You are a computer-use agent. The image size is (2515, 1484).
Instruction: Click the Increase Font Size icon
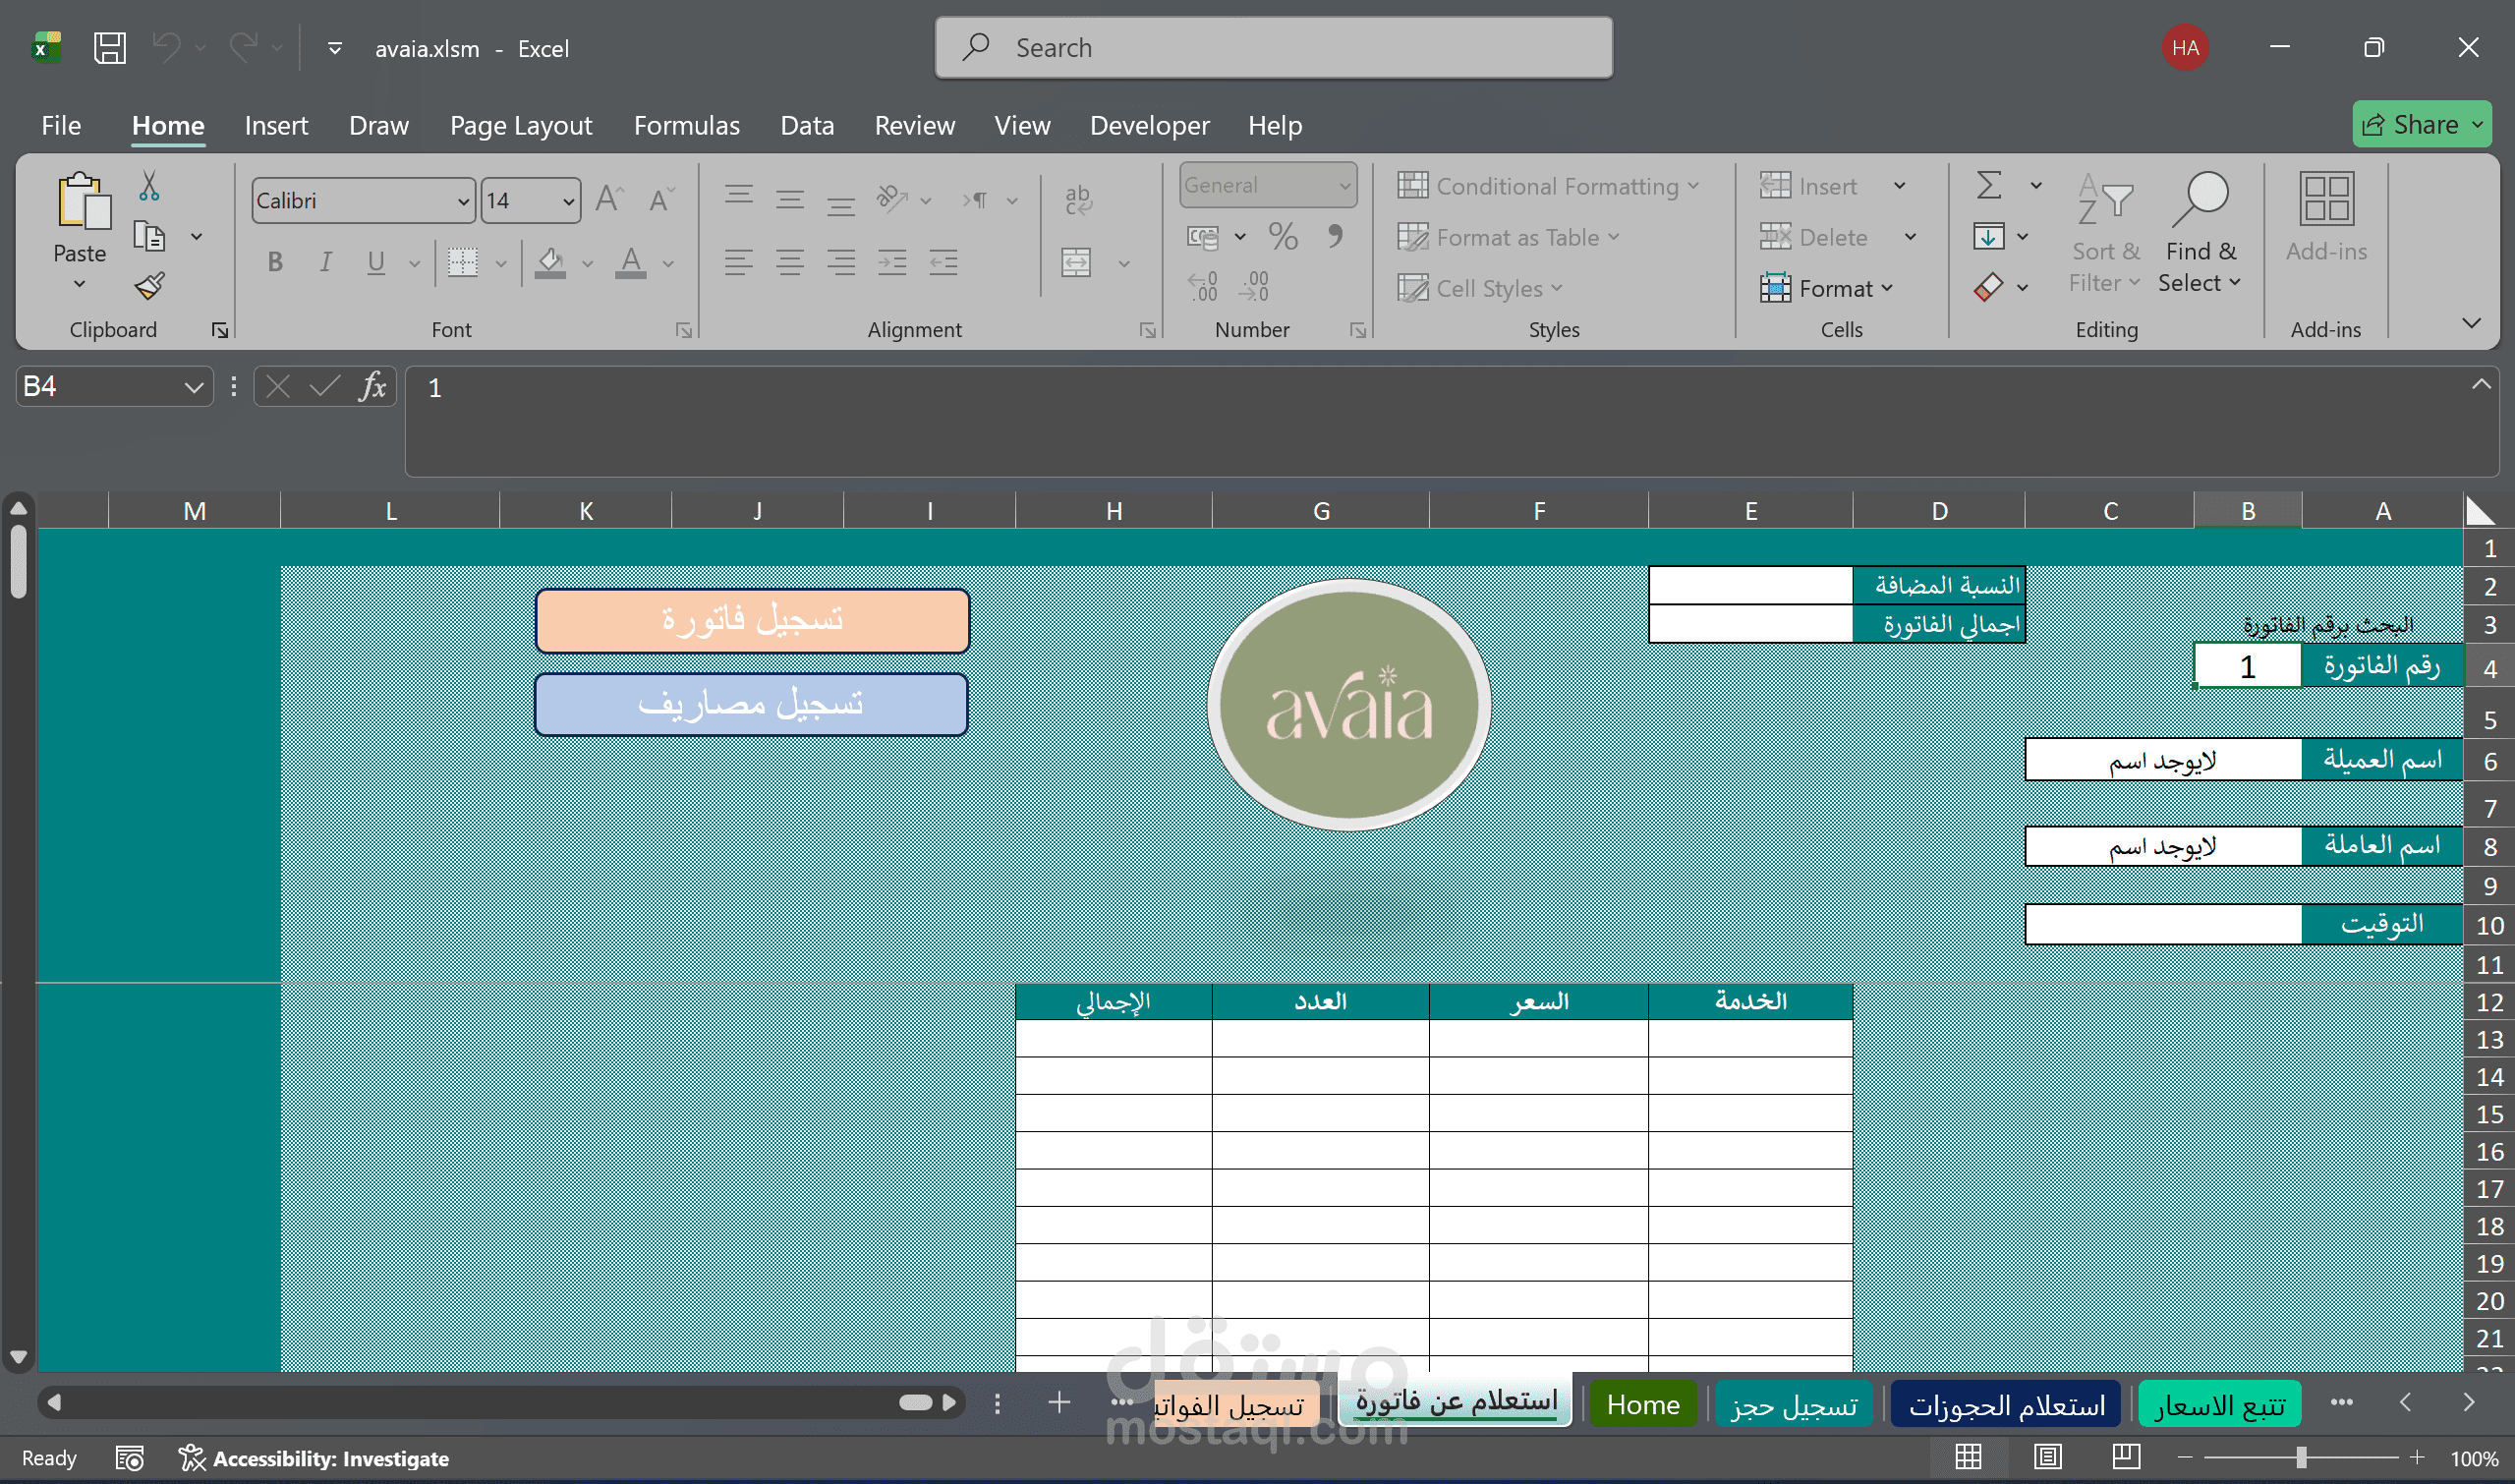click(609, 200)
